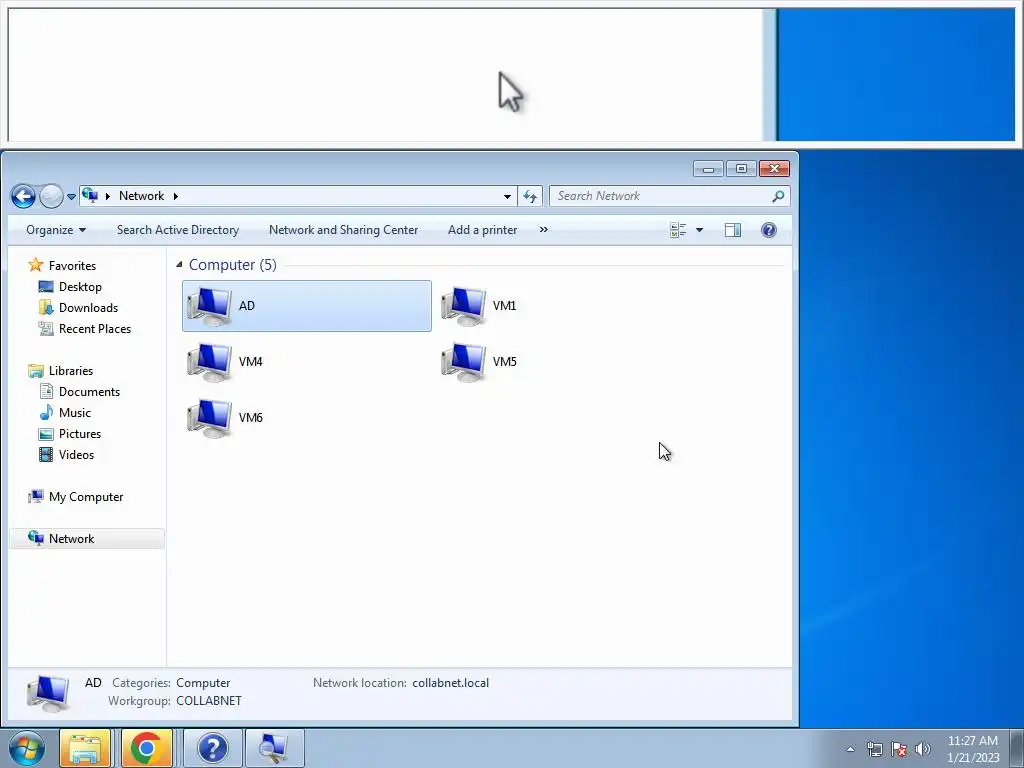Image resolution: width=1024 pixels, height=768 pixels.
Task: Collapse the Computer (5) group
Action: pos(179,264)
